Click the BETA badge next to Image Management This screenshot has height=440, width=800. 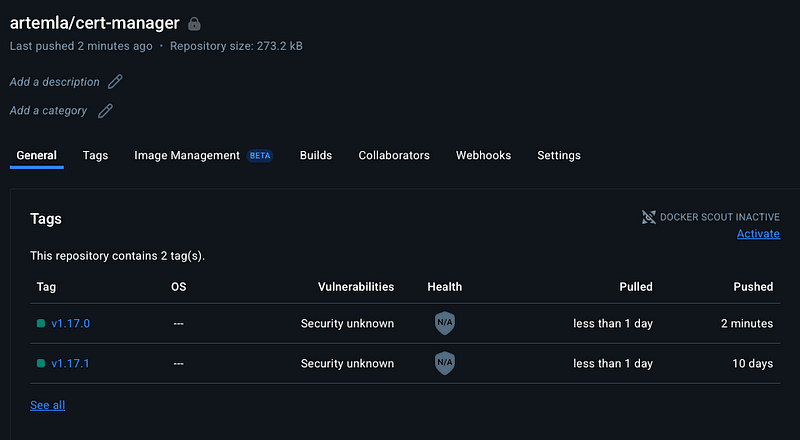[x=260, y=156]
